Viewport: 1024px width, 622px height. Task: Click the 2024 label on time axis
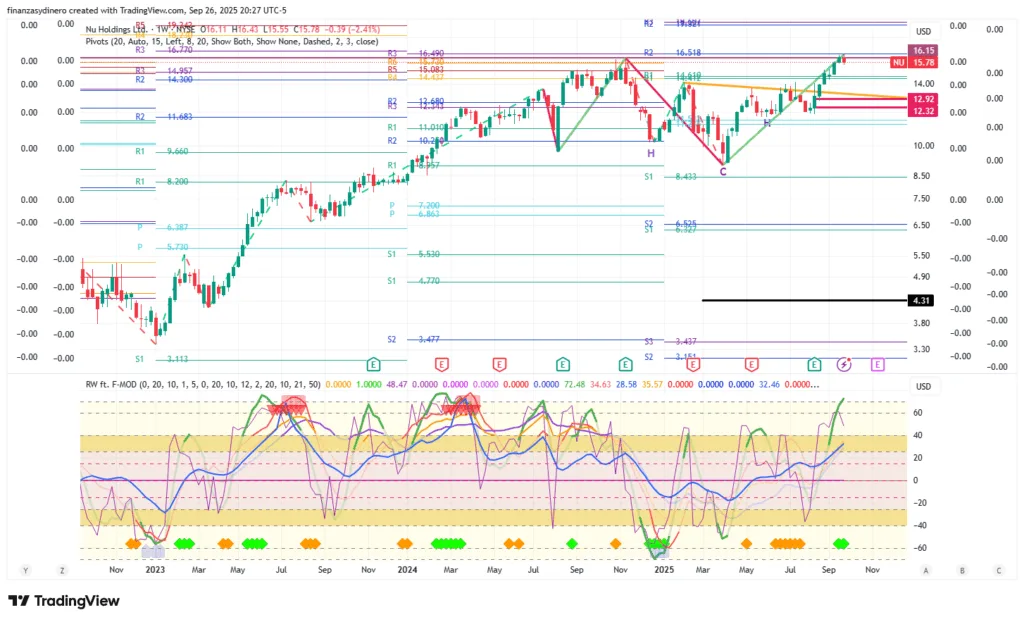[x=407, y=568]
